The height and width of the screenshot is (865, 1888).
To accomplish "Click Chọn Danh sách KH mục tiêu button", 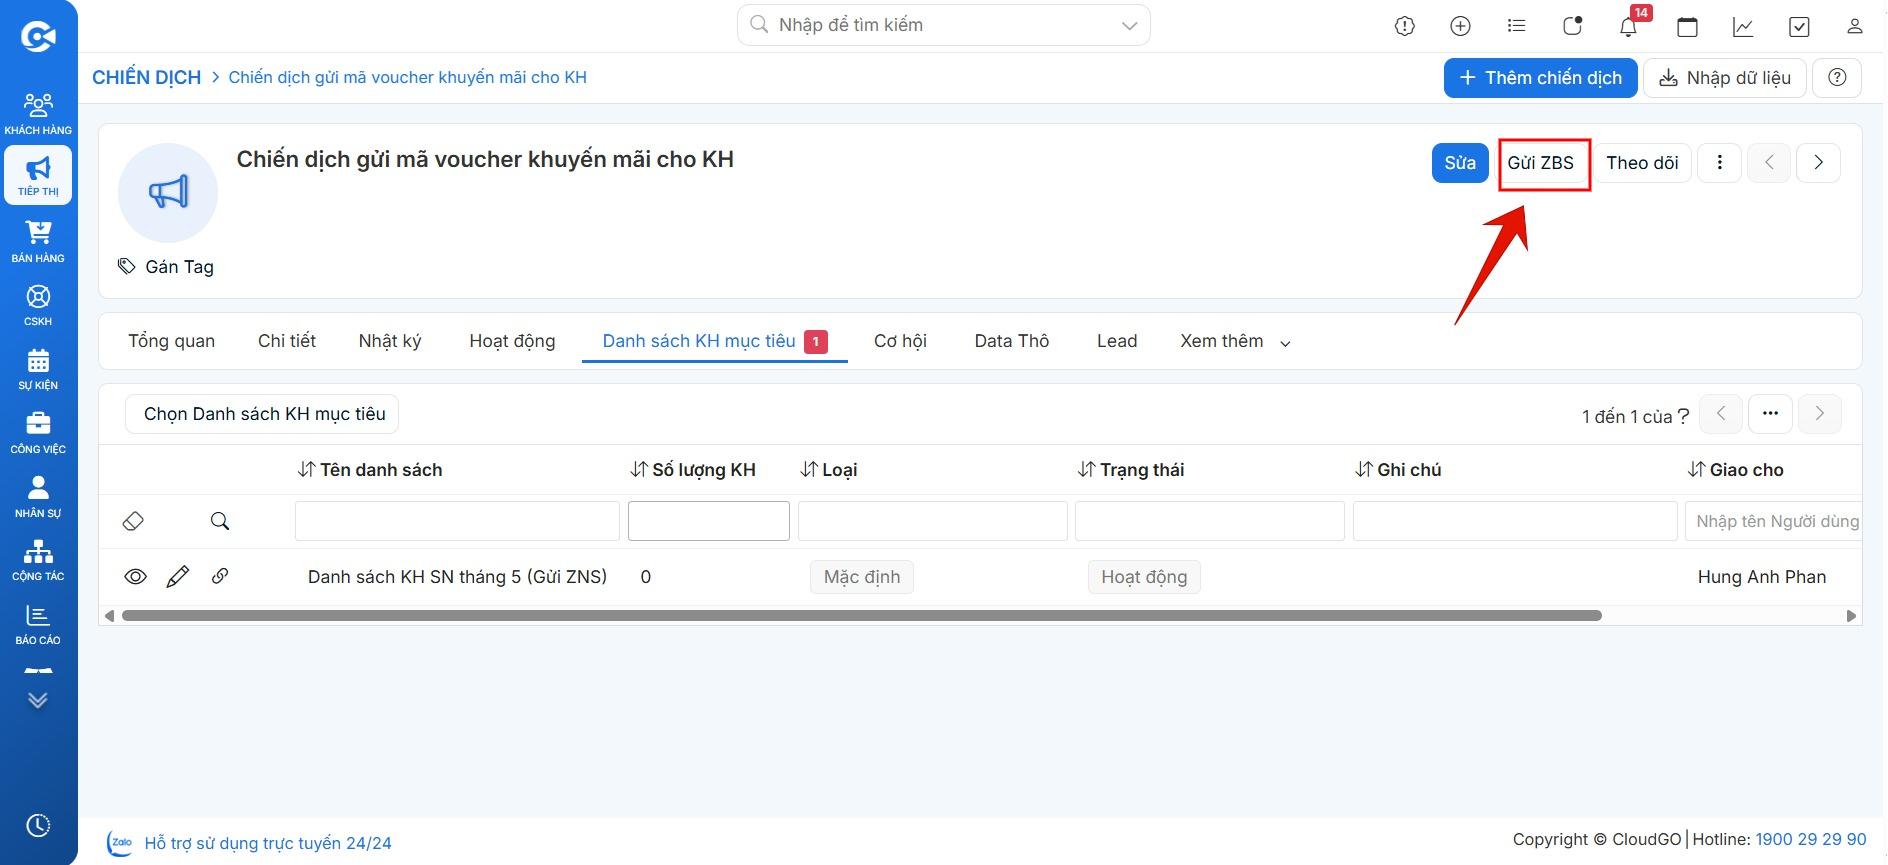I will 262,414.
